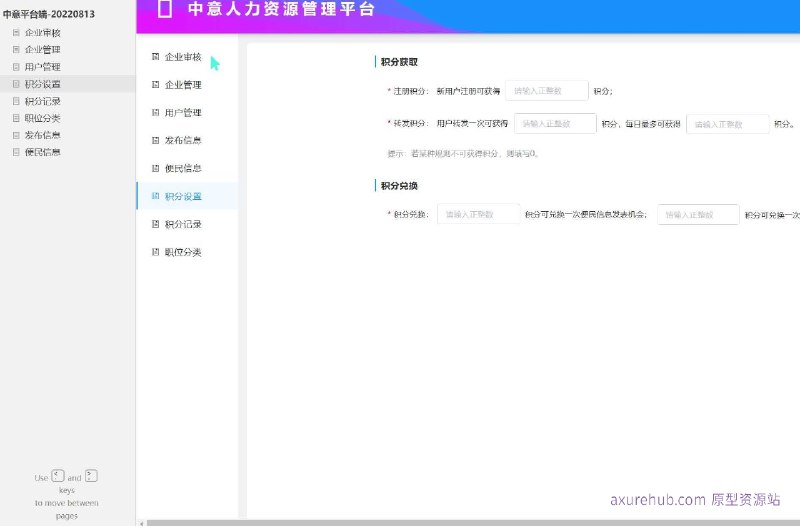800x526 pixels.
Task: Click page icon beside sitemap 发布信息
Action: pyautogui.click(x=16, y=135)
